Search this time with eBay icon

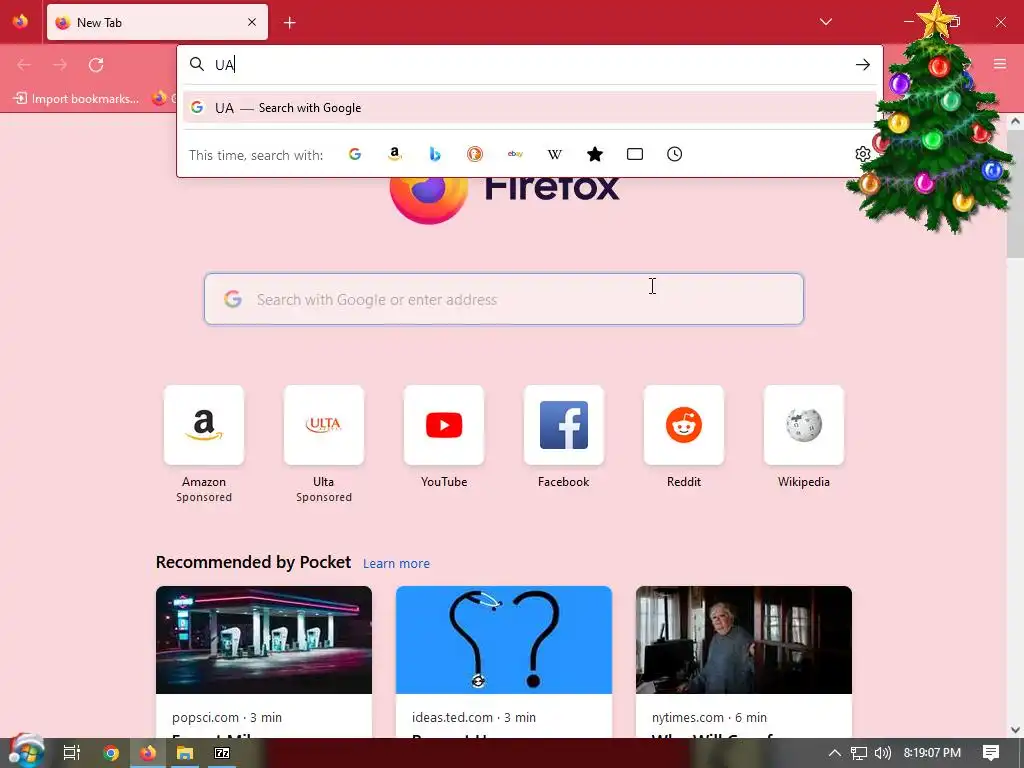click(x=515, y=154)
